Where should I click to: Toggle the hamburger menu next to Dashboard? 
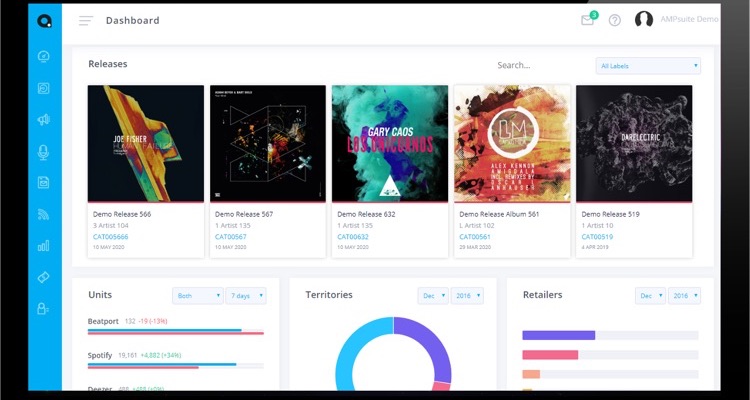[86, 21]
